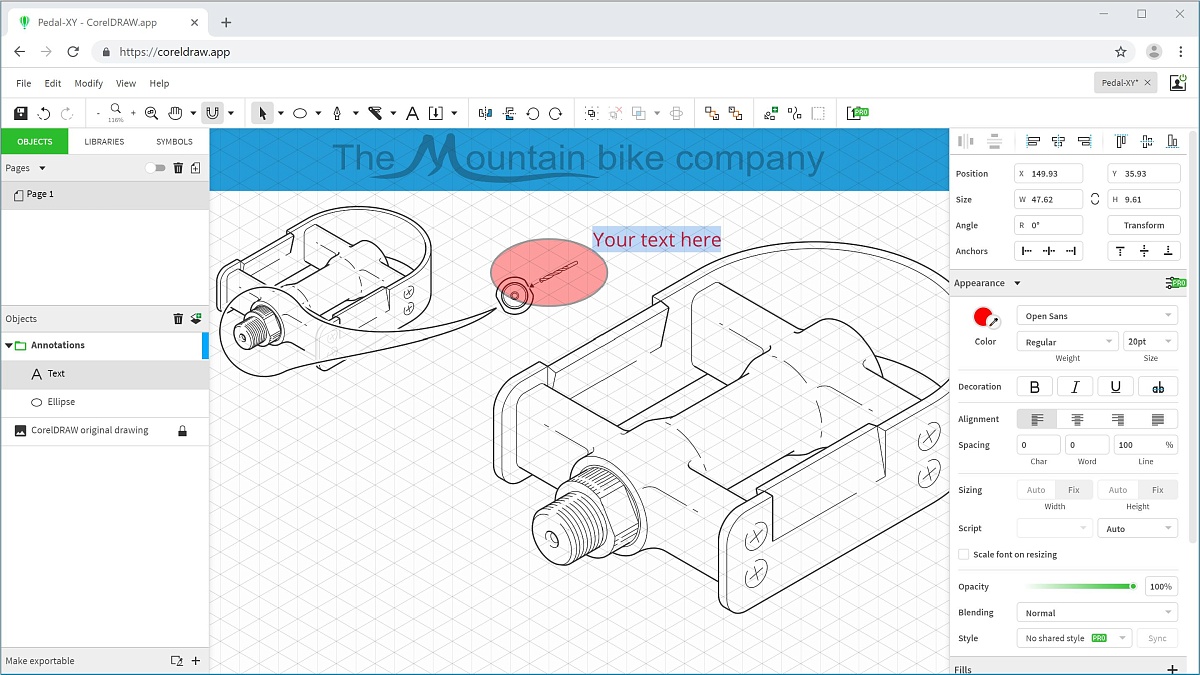Align selection to right edges
The width and height of the screenshot is (1200, 675).
pyautogui.click(x=1084, y=142)
